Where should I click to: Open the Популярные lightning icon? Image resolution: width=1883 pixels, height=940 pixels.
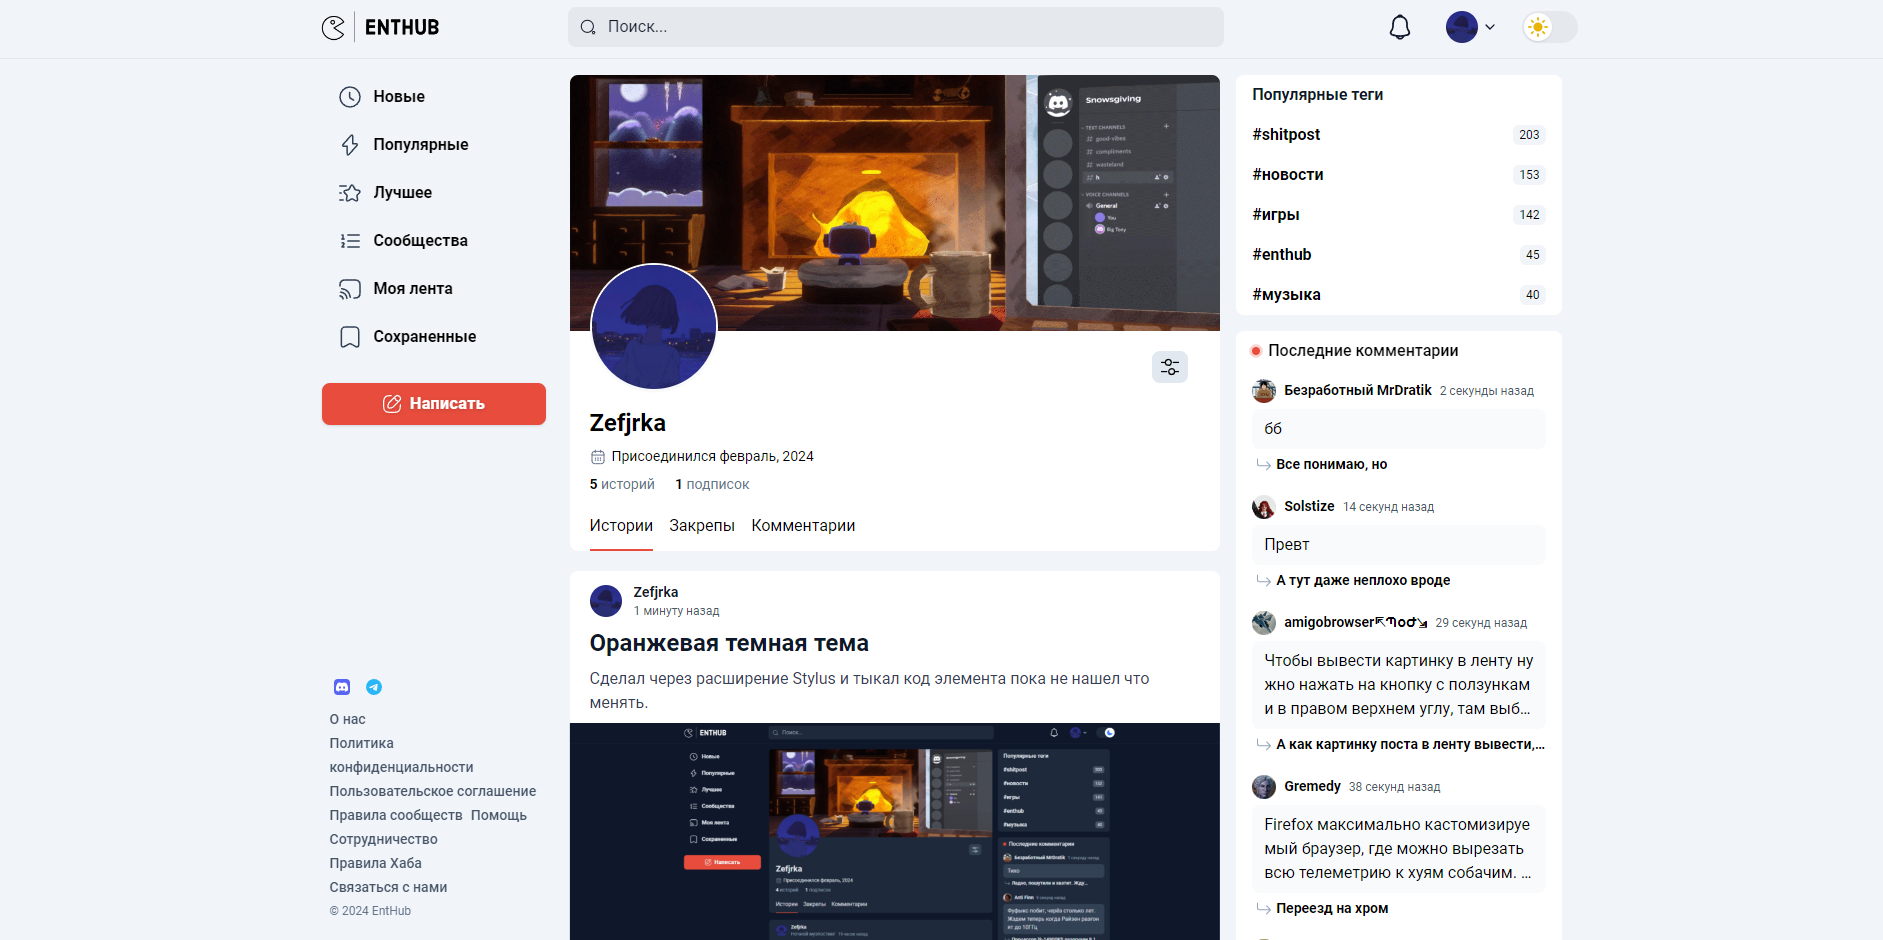(x=350, y=145)
